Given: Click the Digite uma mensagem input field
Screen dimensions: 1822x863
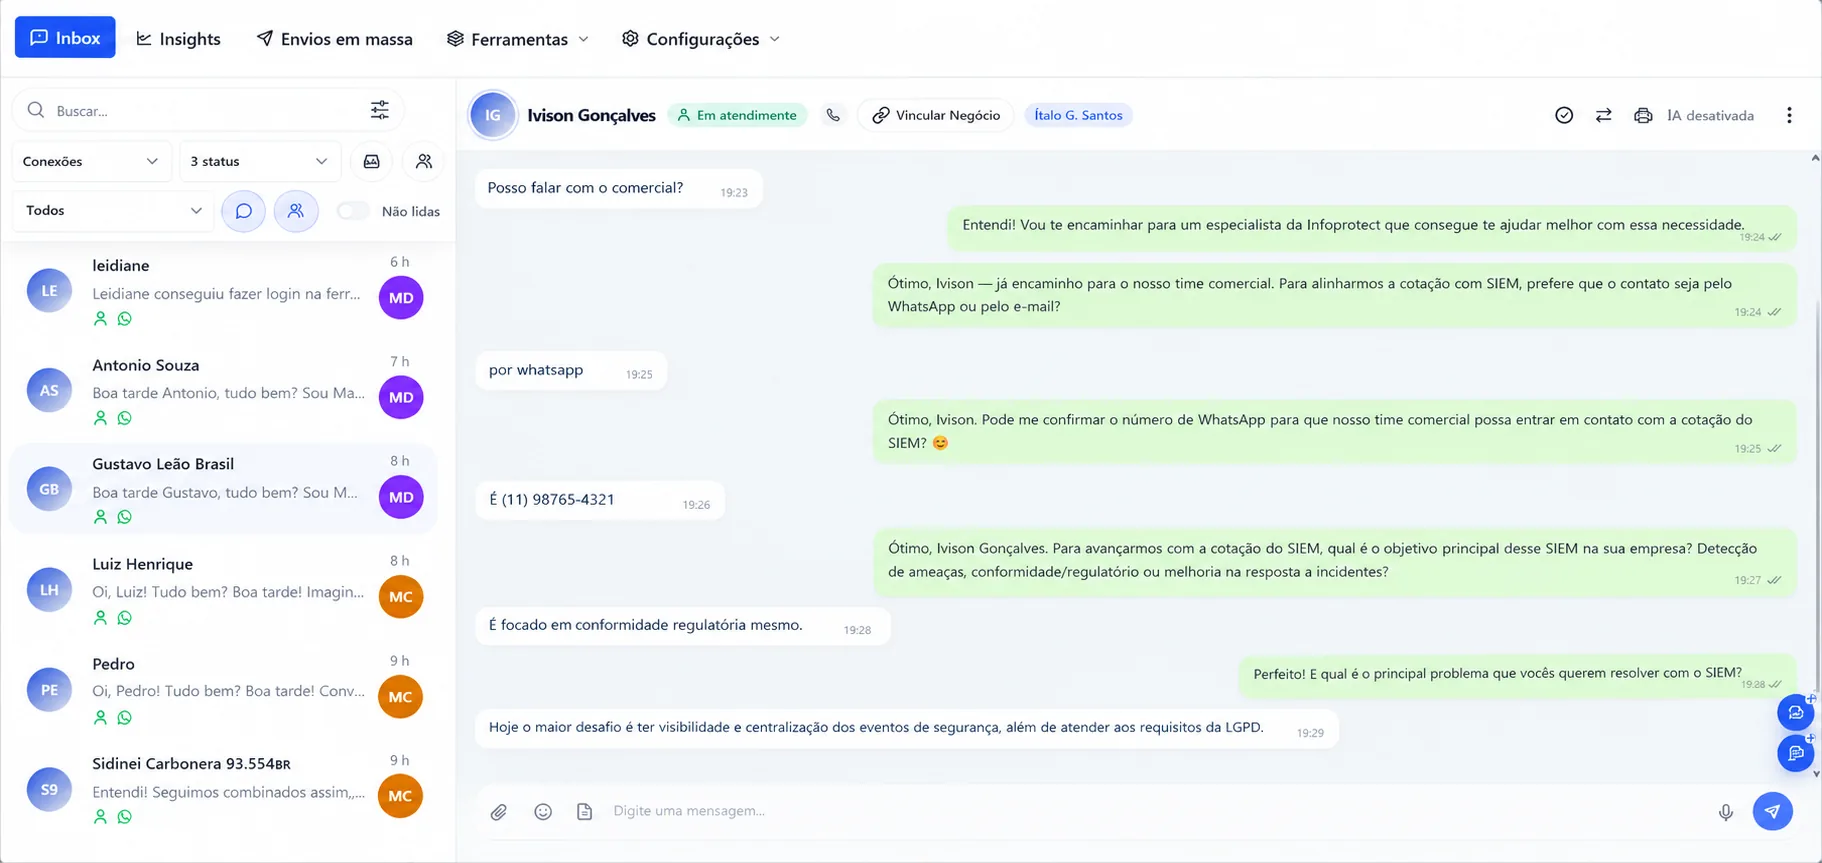Looking at the screenshot, I should (1155, 811).
